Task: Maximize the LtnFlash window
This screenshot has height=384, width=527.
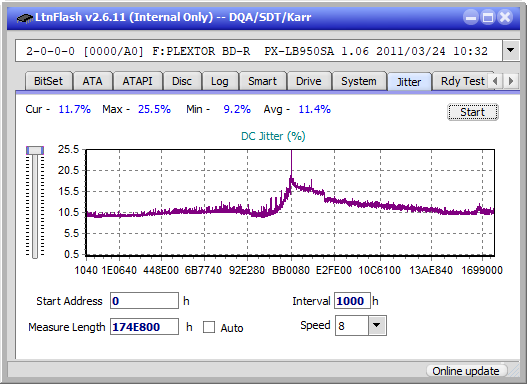Action: coord(488,17)
